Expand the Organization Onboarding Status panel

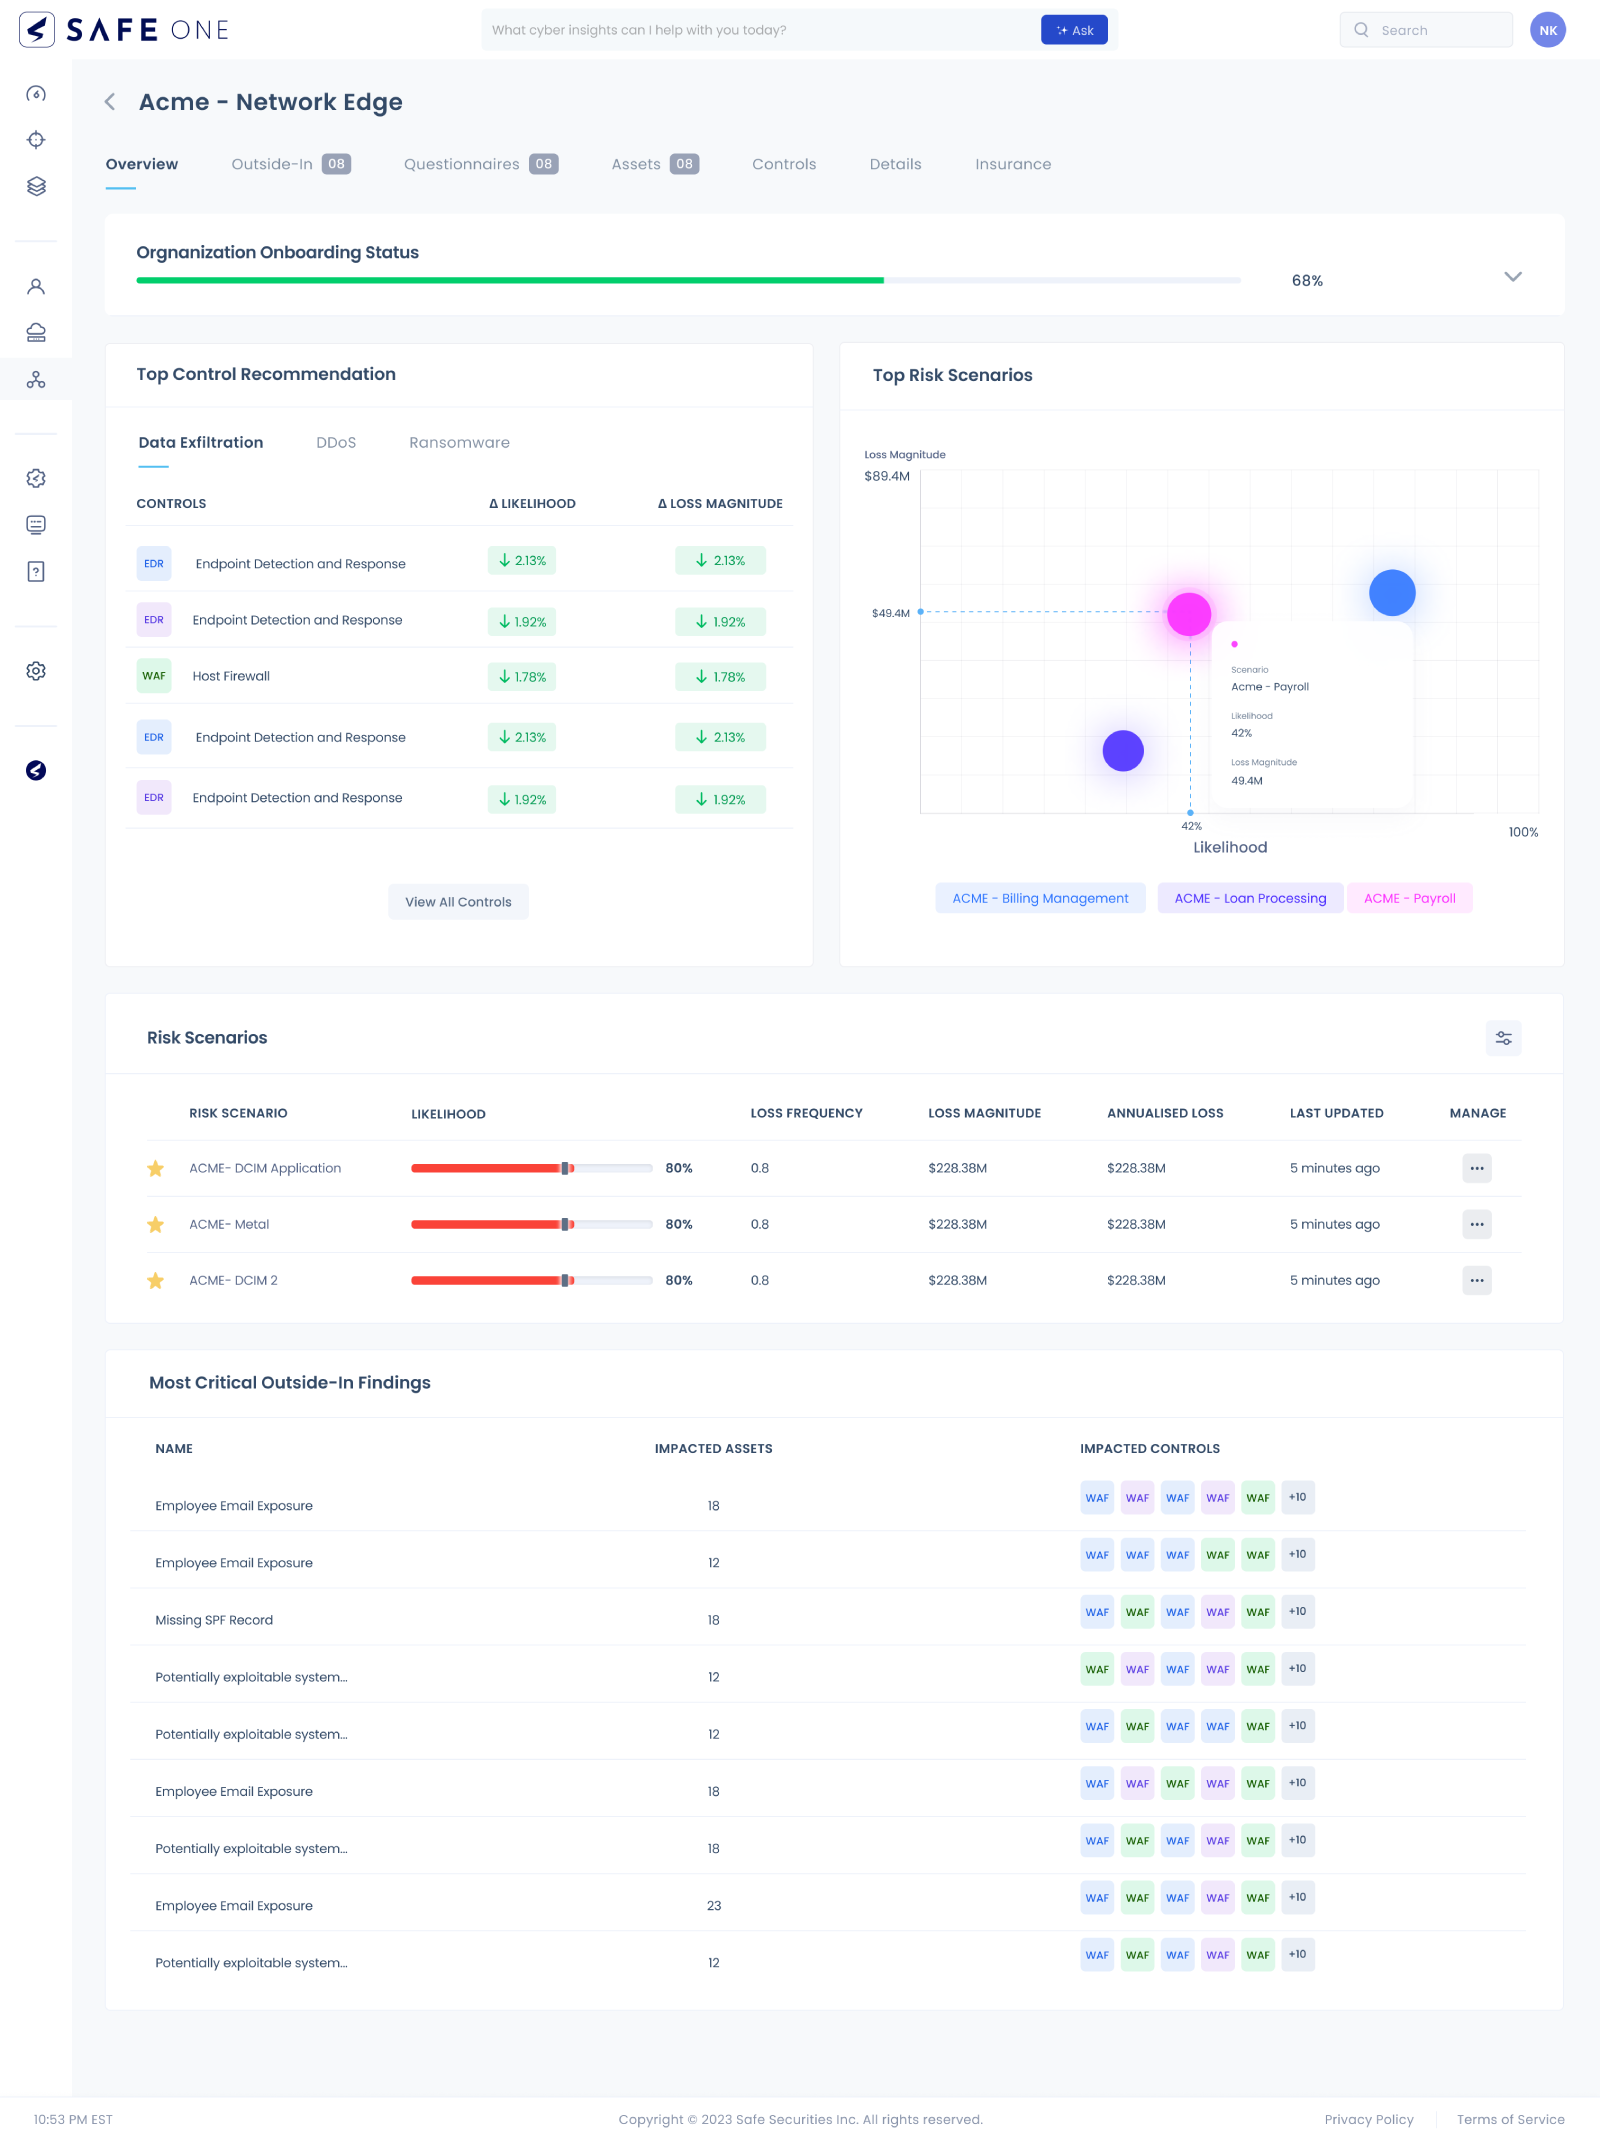tap(1512, 277)
